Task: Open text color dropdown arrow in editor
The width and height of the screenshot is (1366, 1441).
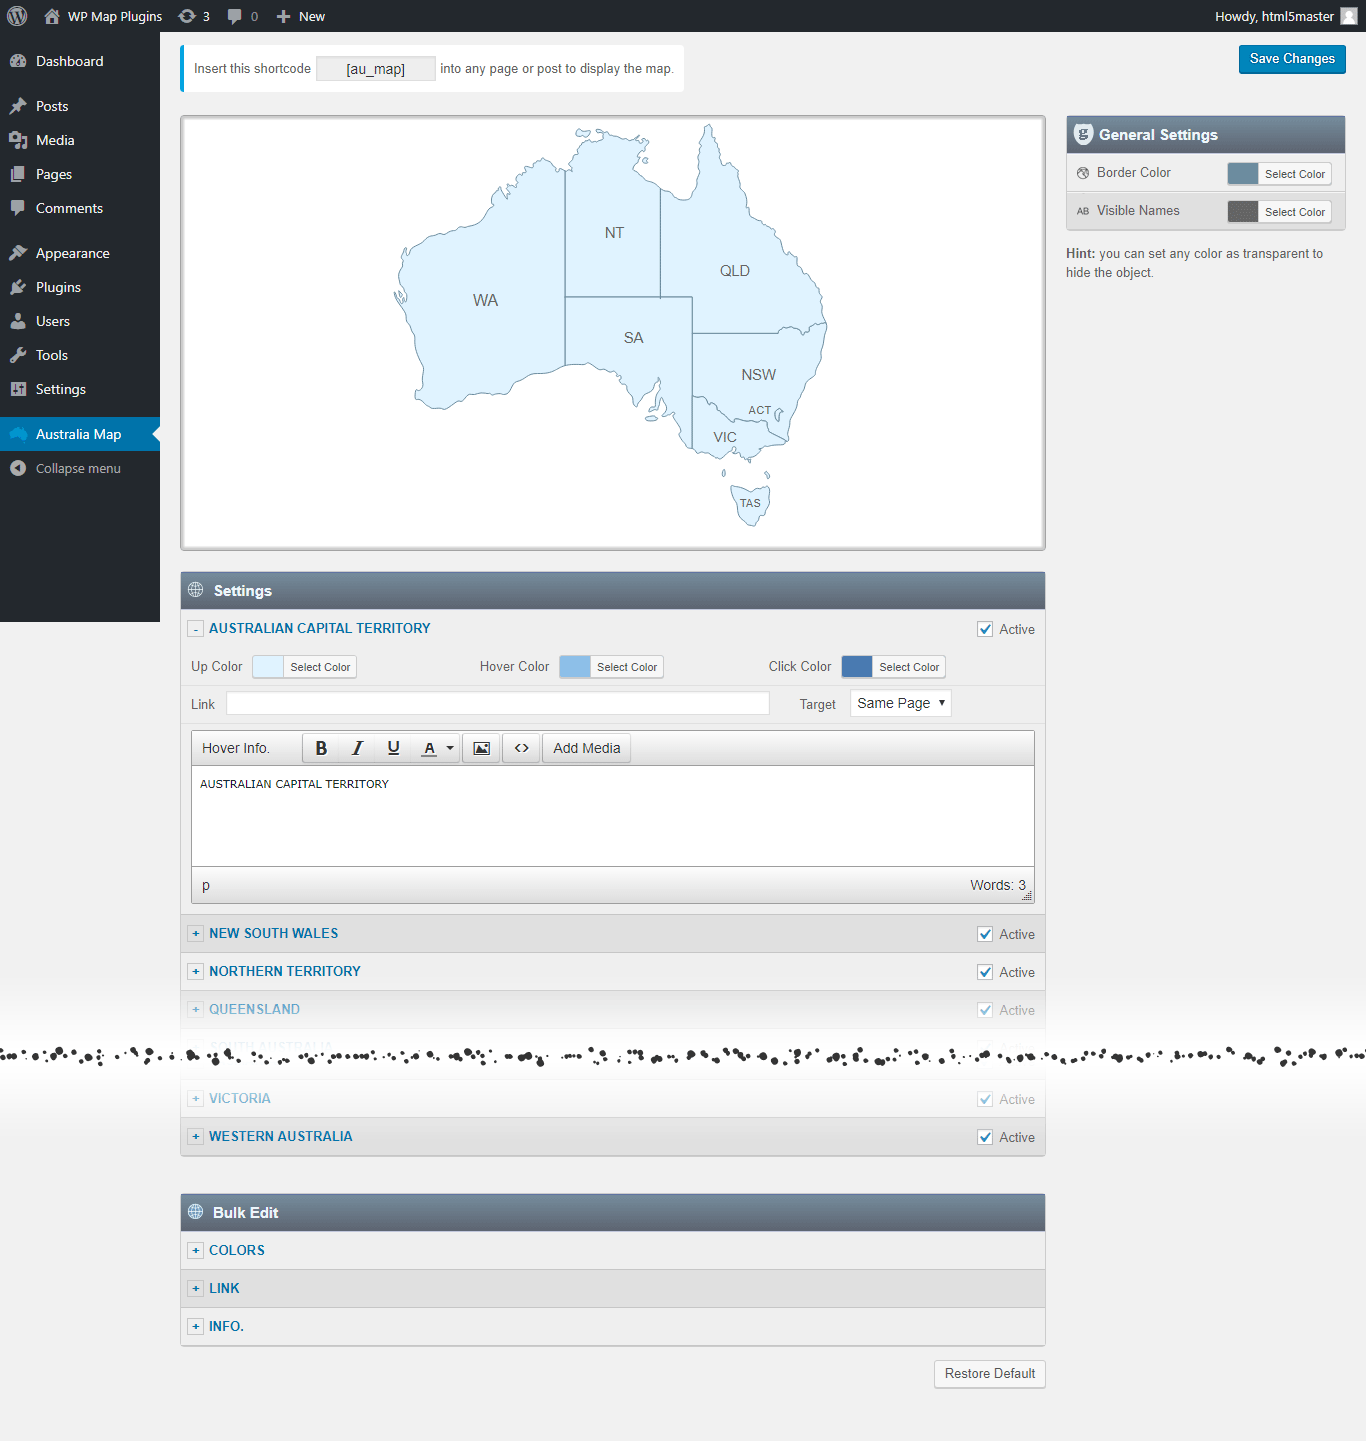Action: coord(450,748)
